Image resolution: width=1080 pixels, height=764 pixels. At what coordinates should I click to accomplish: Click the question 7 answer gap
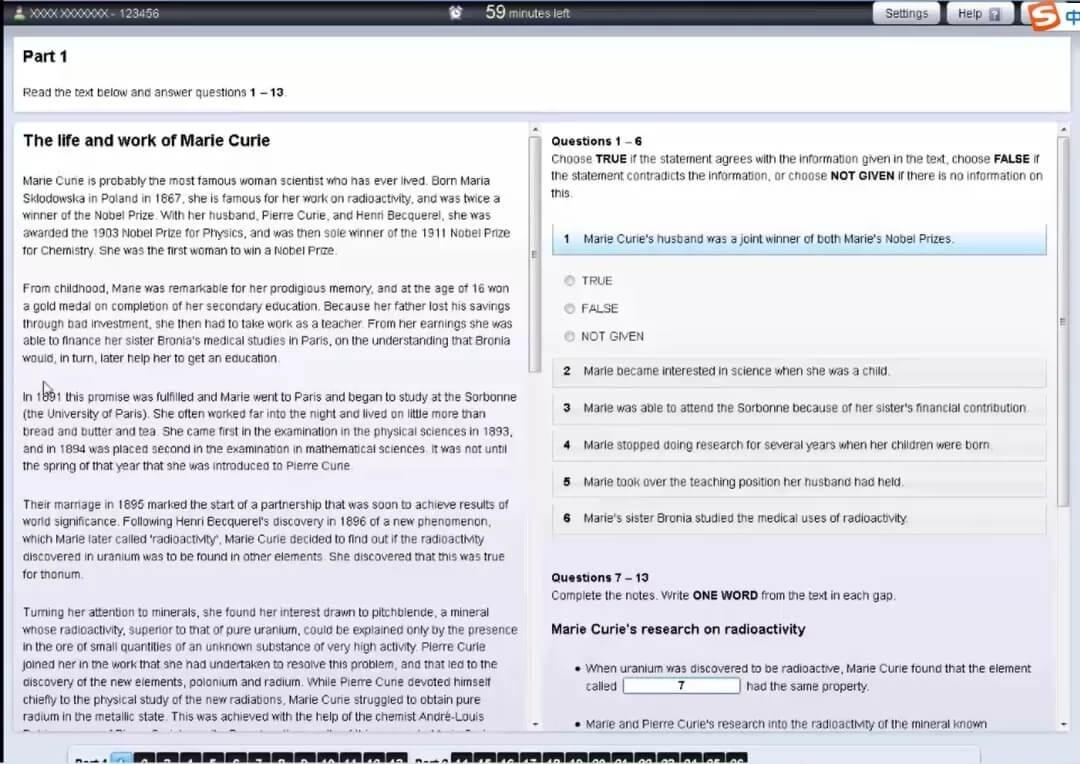pos(681,686)
